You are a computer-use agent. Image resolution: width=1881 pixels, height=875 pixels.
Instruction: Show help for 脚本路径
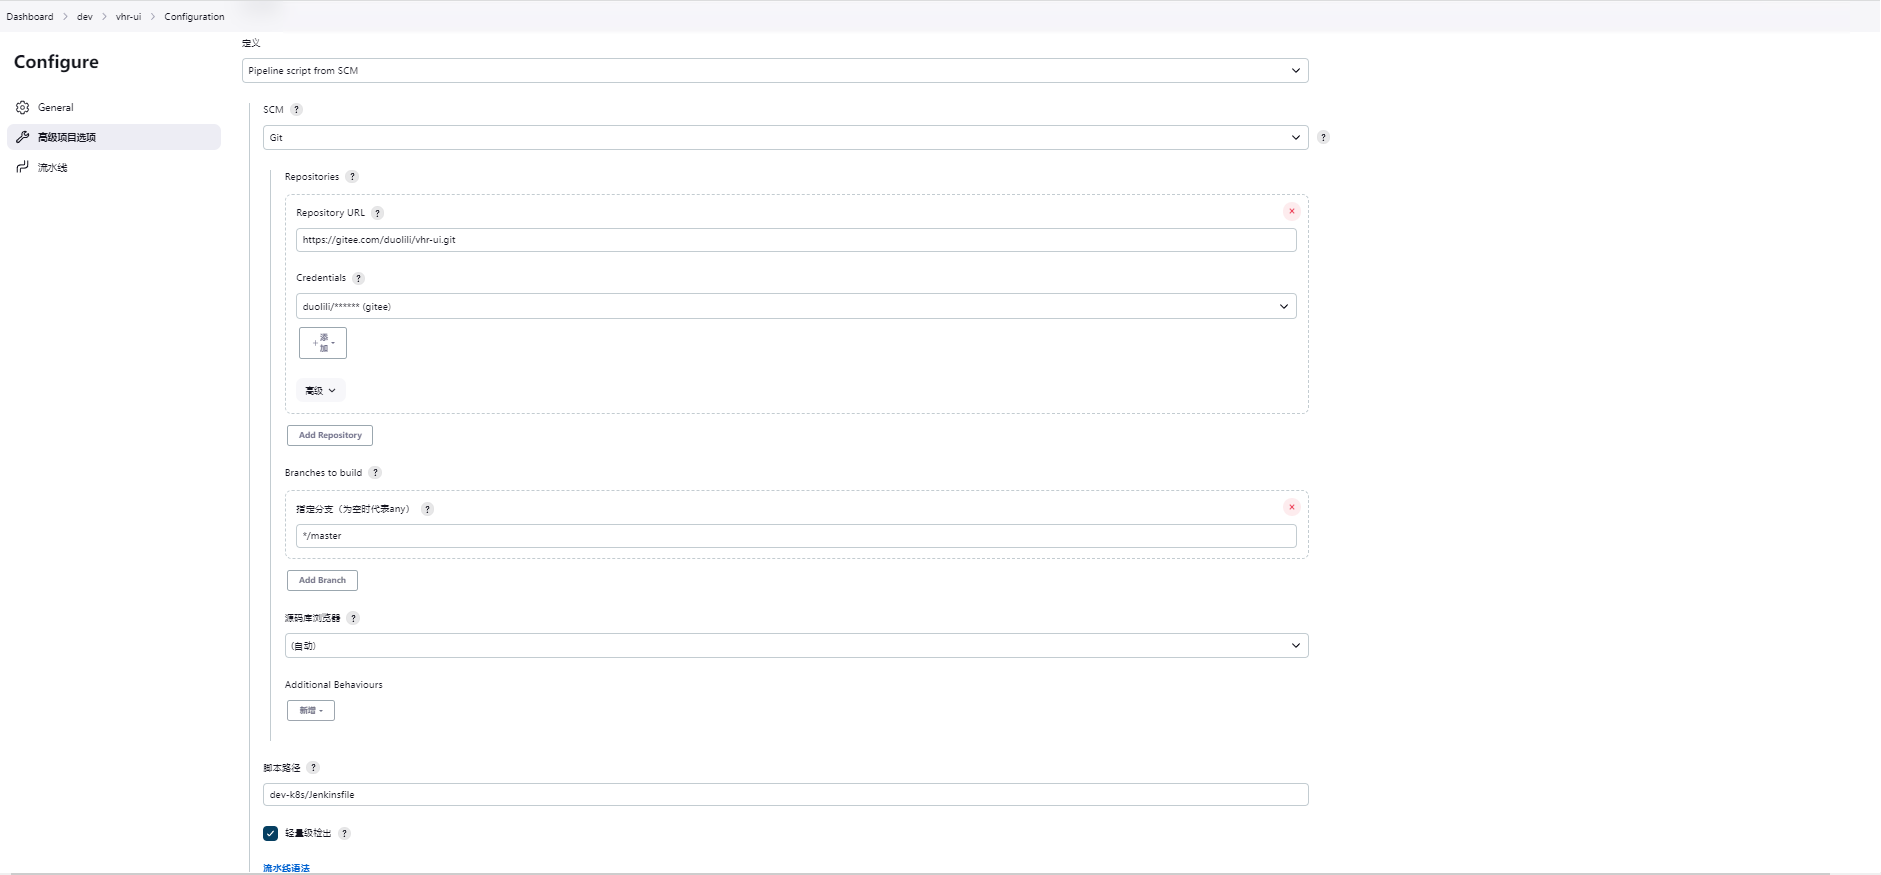(313, 768)
